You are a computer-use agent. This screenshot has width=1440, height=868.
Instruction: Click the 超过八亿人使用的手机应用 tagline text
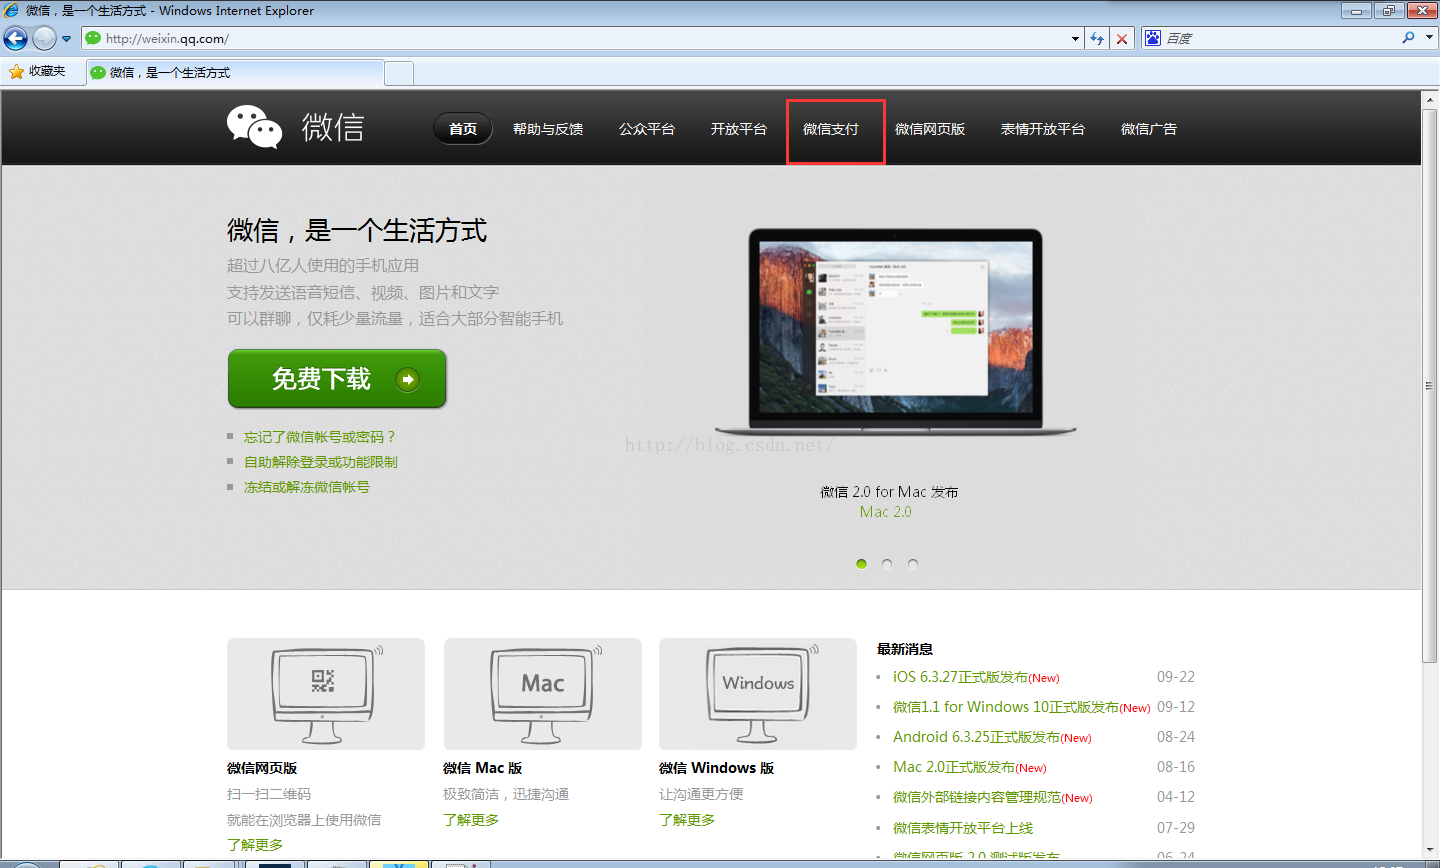[323, 266]
